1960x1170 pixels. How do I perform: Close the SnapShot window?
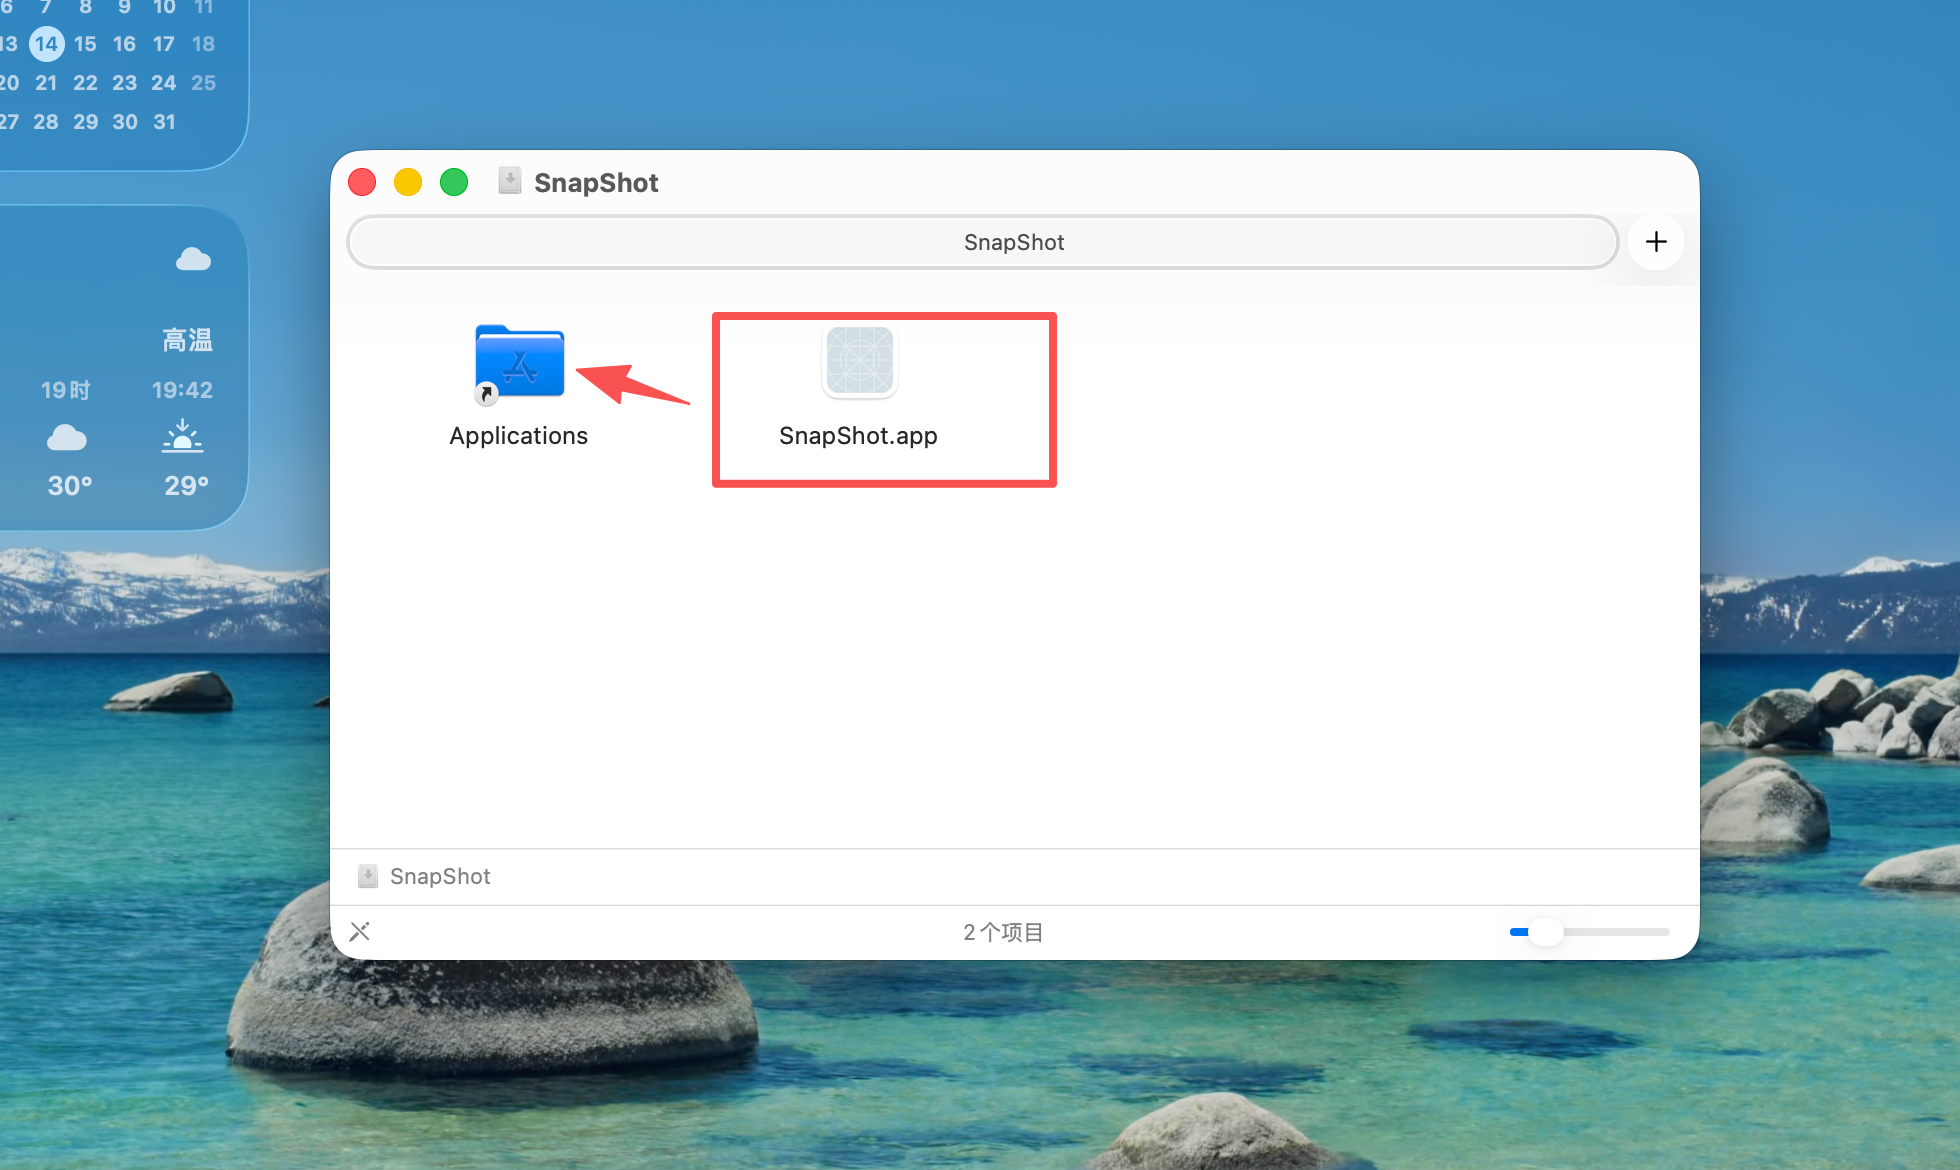coord(362,182)
